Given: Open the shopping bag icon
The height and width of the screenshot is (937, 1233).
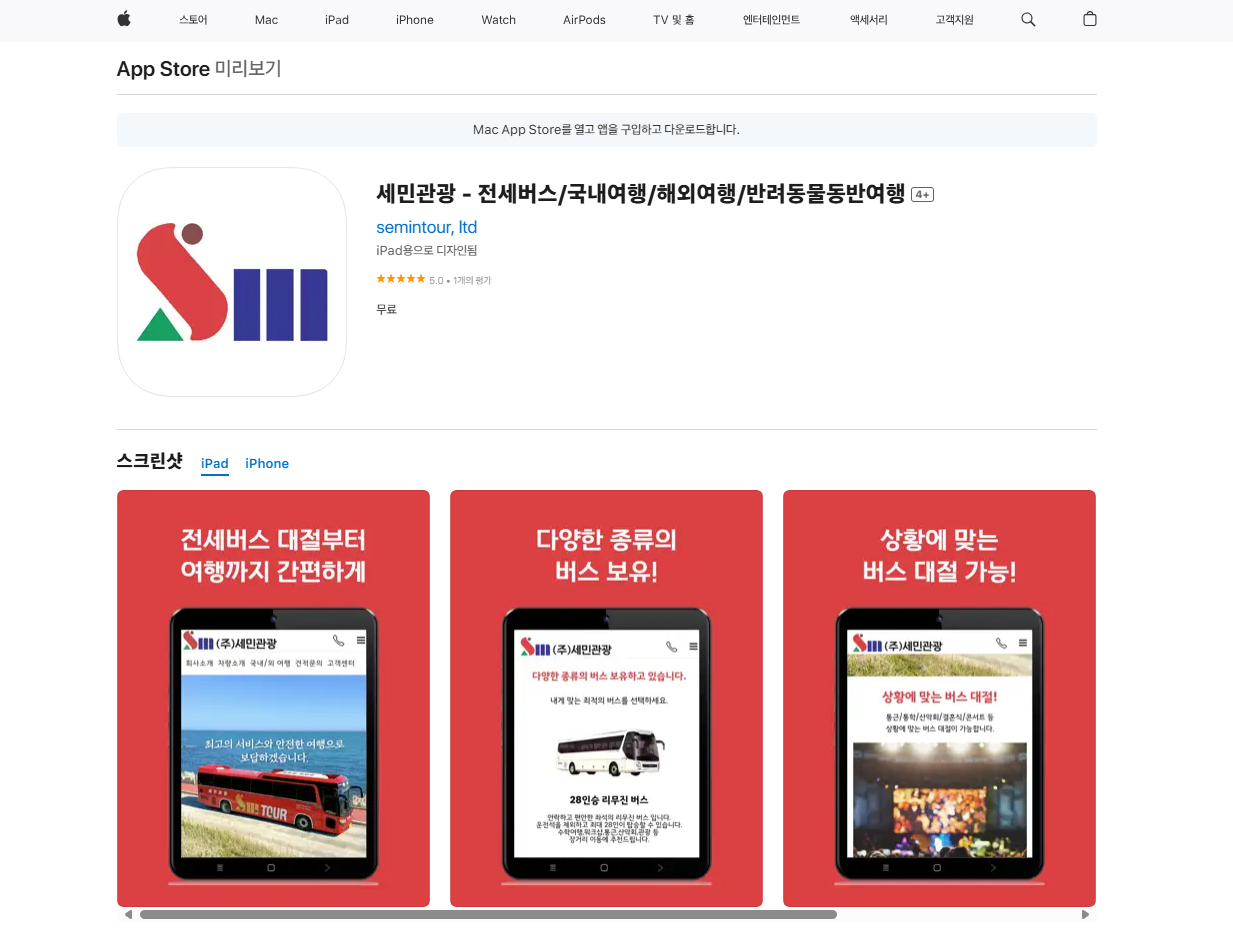Looking at the screenshot, I should tap(1090, 19).
